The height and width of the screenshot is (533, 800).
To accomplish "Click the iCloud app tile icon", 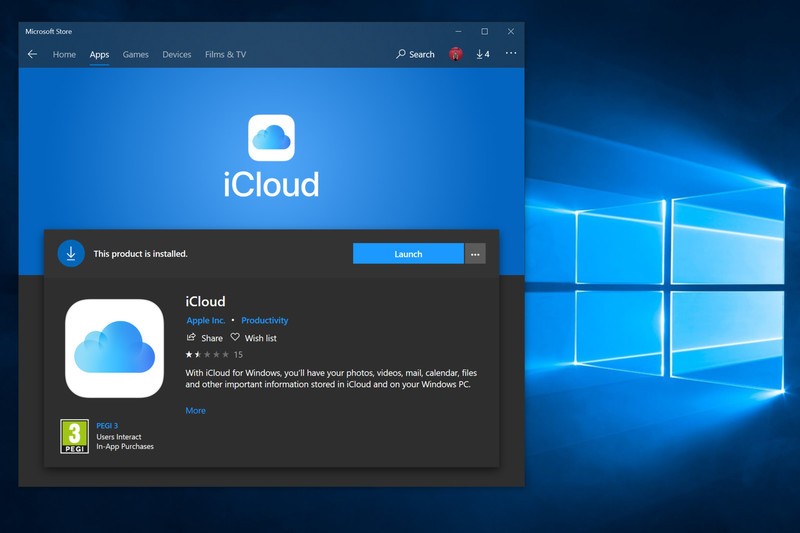I will point(114,348).
